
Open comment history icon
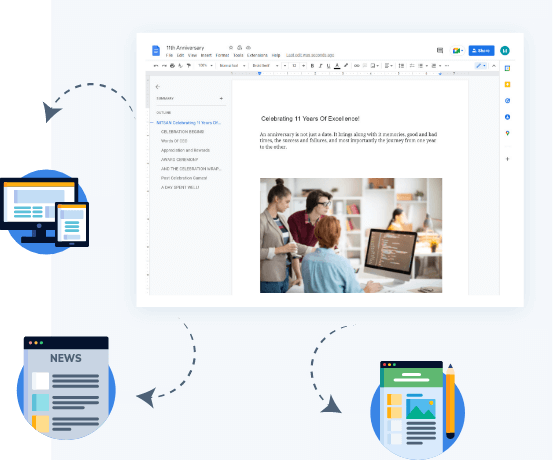(x=440, y=51)
